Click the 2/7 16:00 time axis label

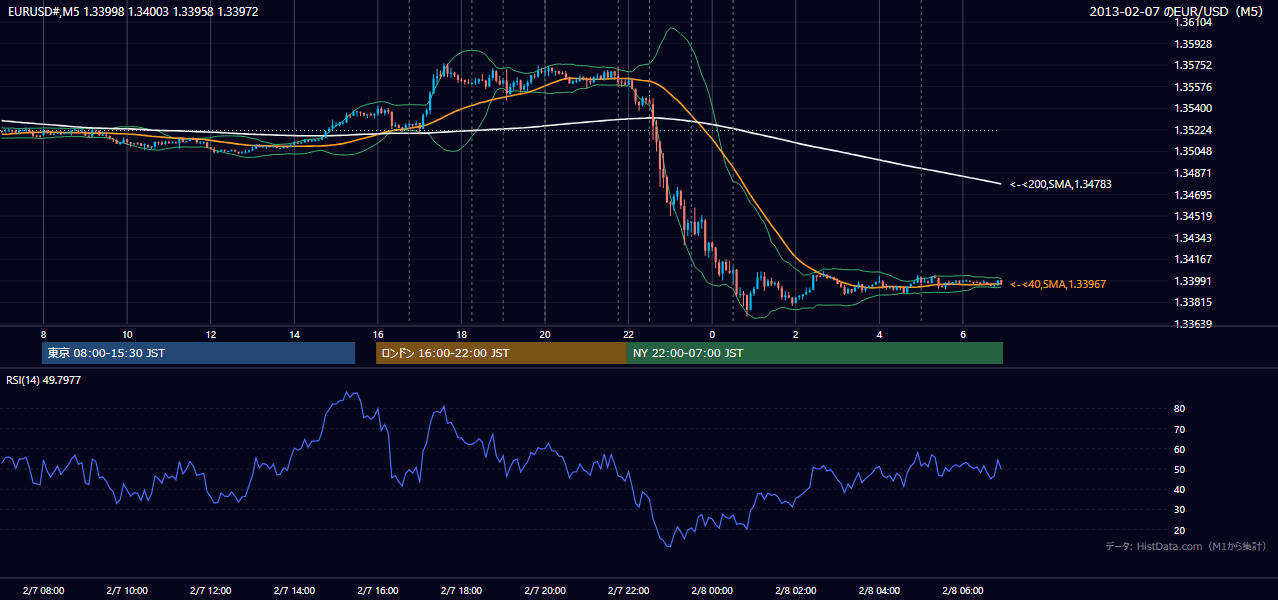377,591
